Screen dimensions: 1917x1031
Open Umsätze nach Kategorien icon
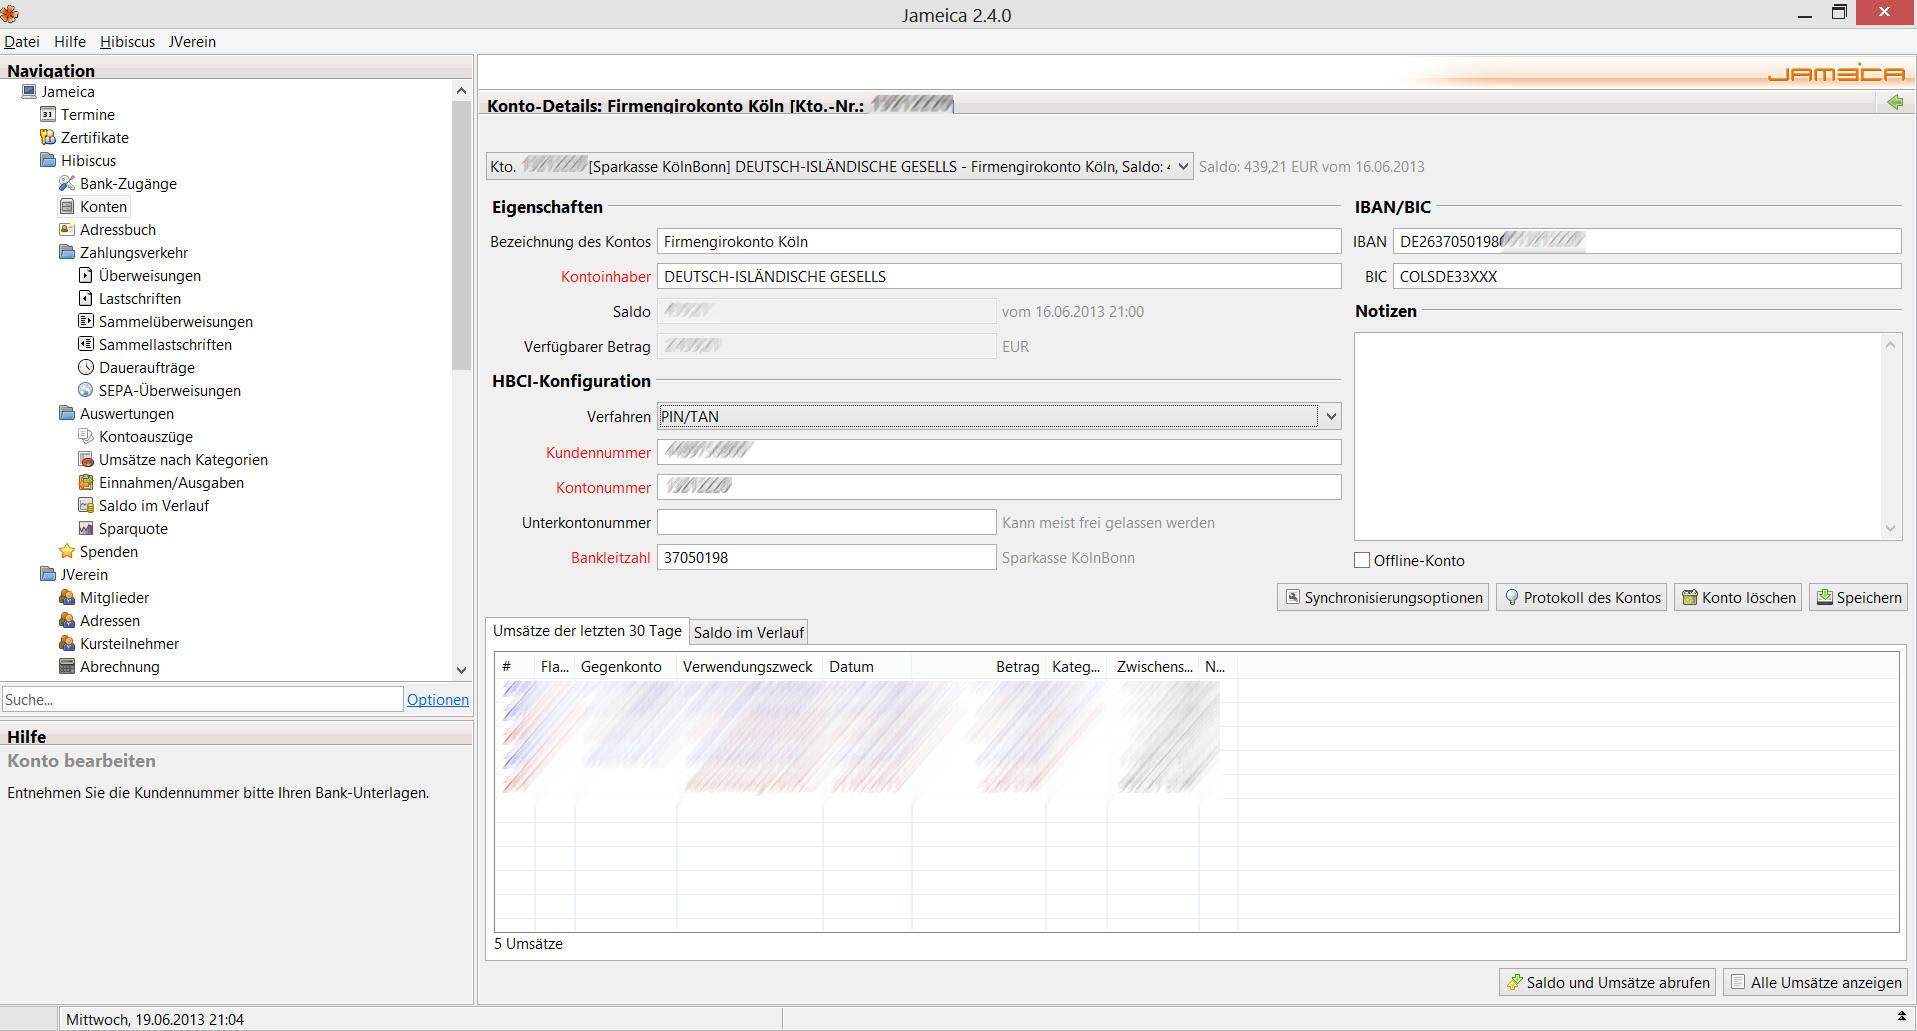coord(86,459)
